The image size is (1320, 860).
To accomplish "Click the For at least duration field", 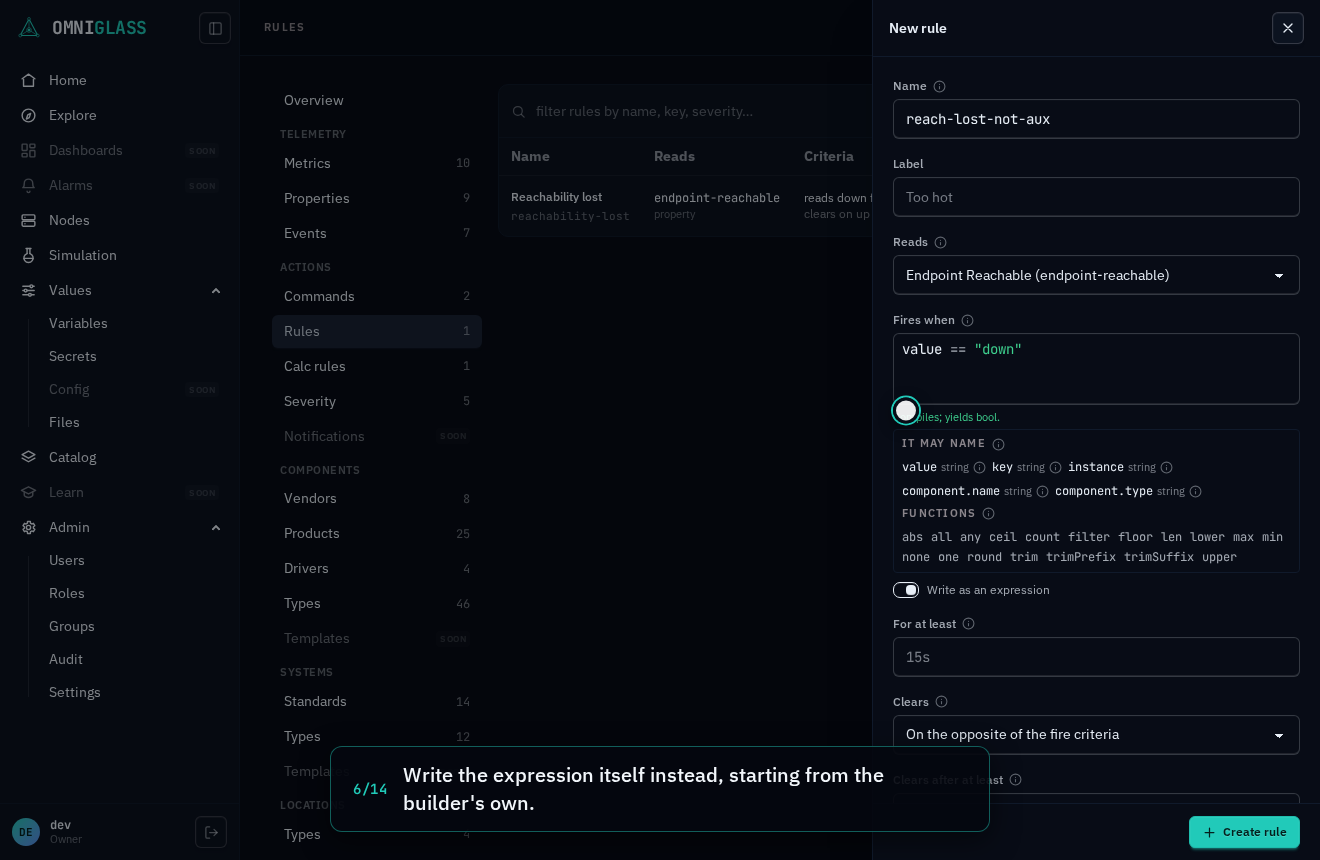I will point(1096,657).
